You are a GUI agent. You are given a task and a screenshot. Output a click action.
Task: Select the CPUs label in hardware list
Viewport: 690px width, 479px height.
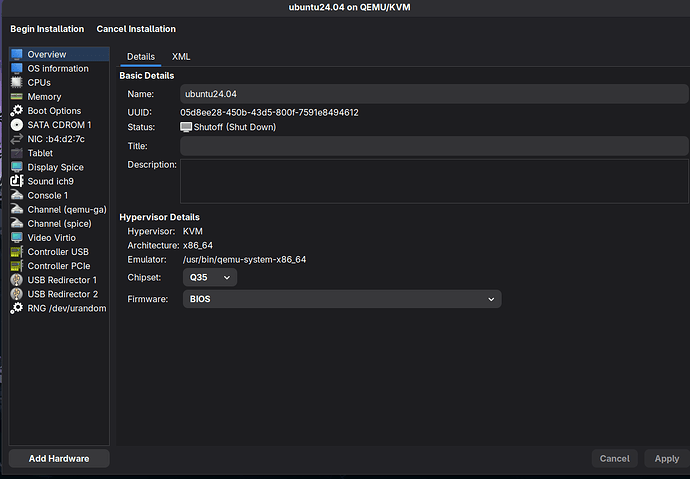pos(39,83)
